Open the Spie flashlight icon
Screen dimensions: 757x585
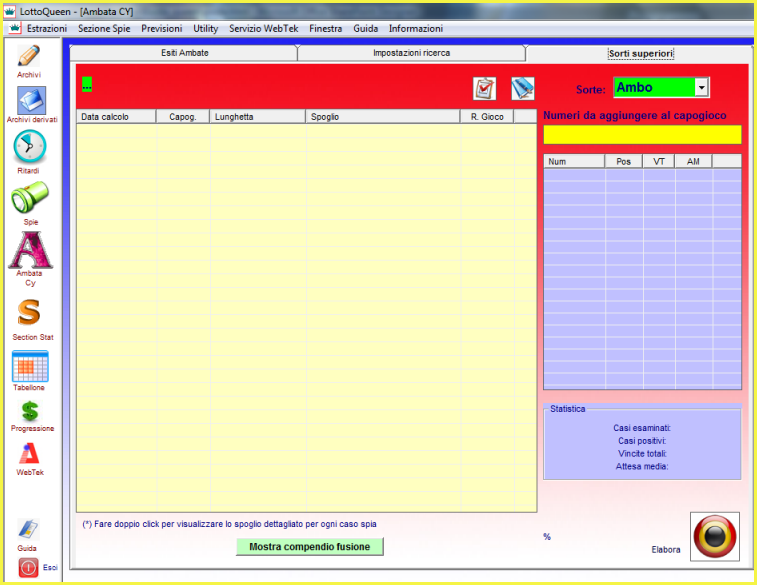30,197
